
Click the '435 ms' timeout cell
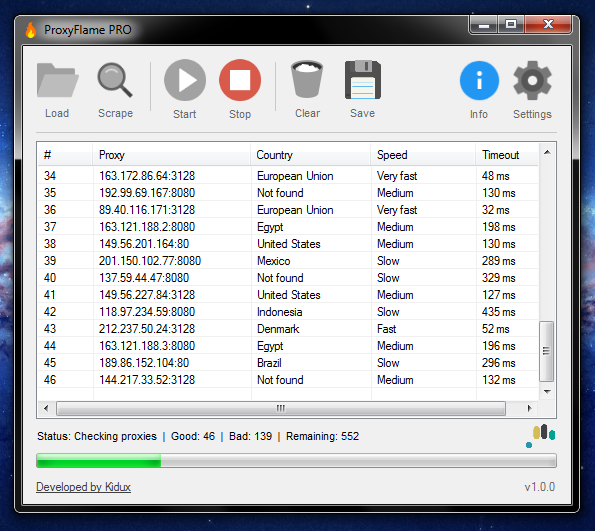[x=499, y=312]
